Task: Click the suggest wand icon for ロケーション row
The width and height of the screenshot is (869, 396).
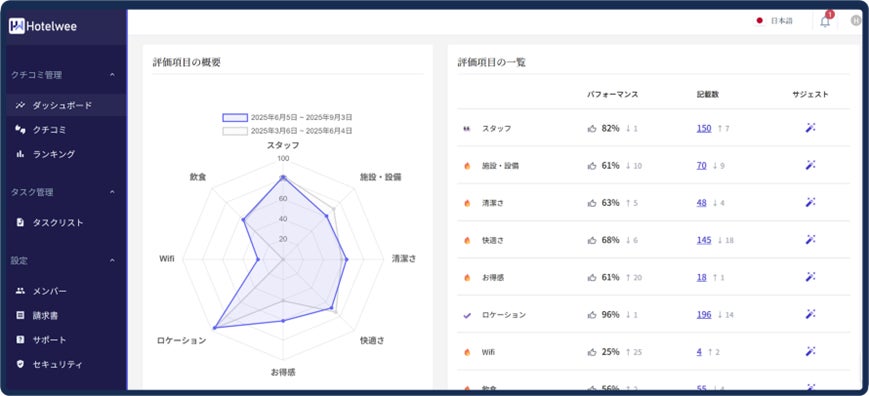Action: coord(810,314)
